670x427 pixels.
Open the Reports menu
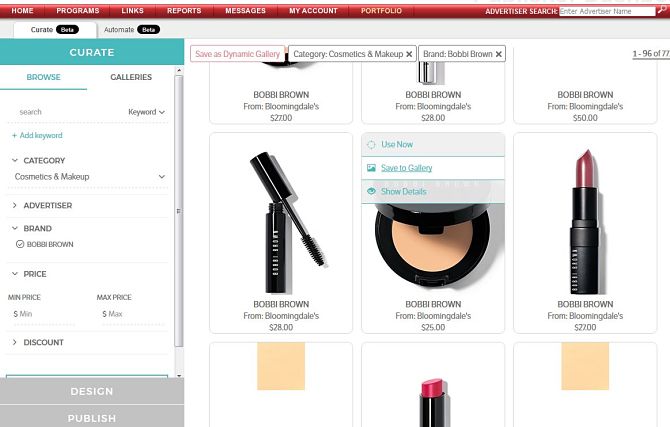(184, 11)
